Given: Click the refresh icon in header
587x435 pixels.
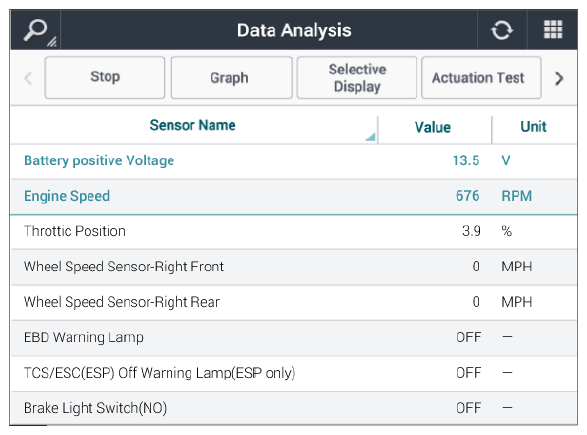Looking at the screenshot, I should (502, 30).
